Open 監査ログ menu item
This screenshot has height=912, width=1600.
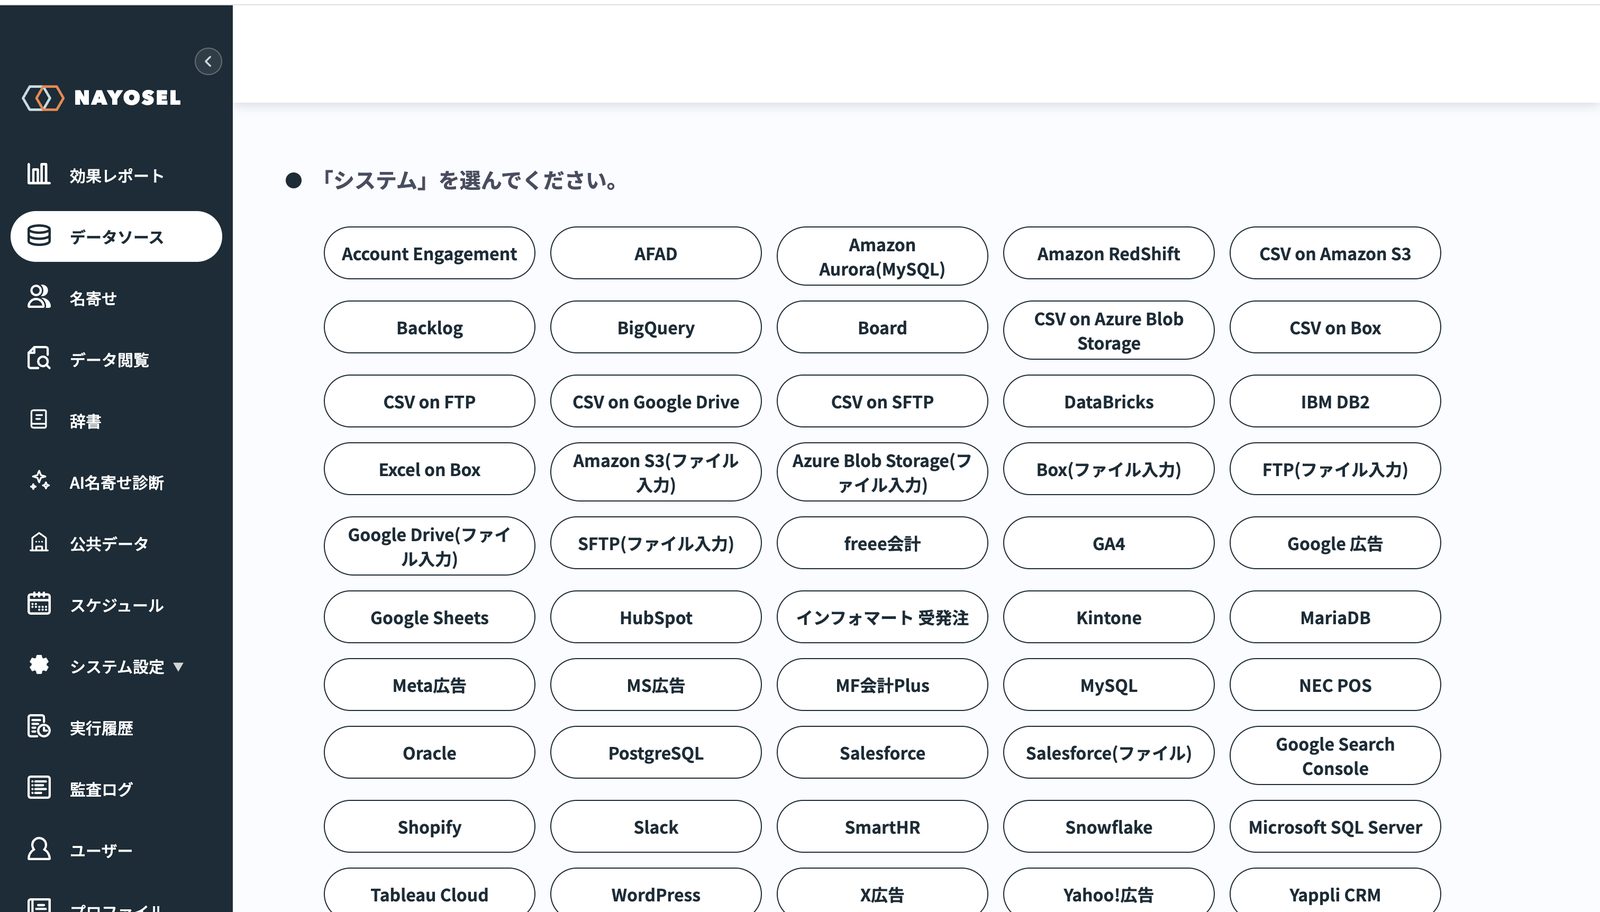point(116,789)
